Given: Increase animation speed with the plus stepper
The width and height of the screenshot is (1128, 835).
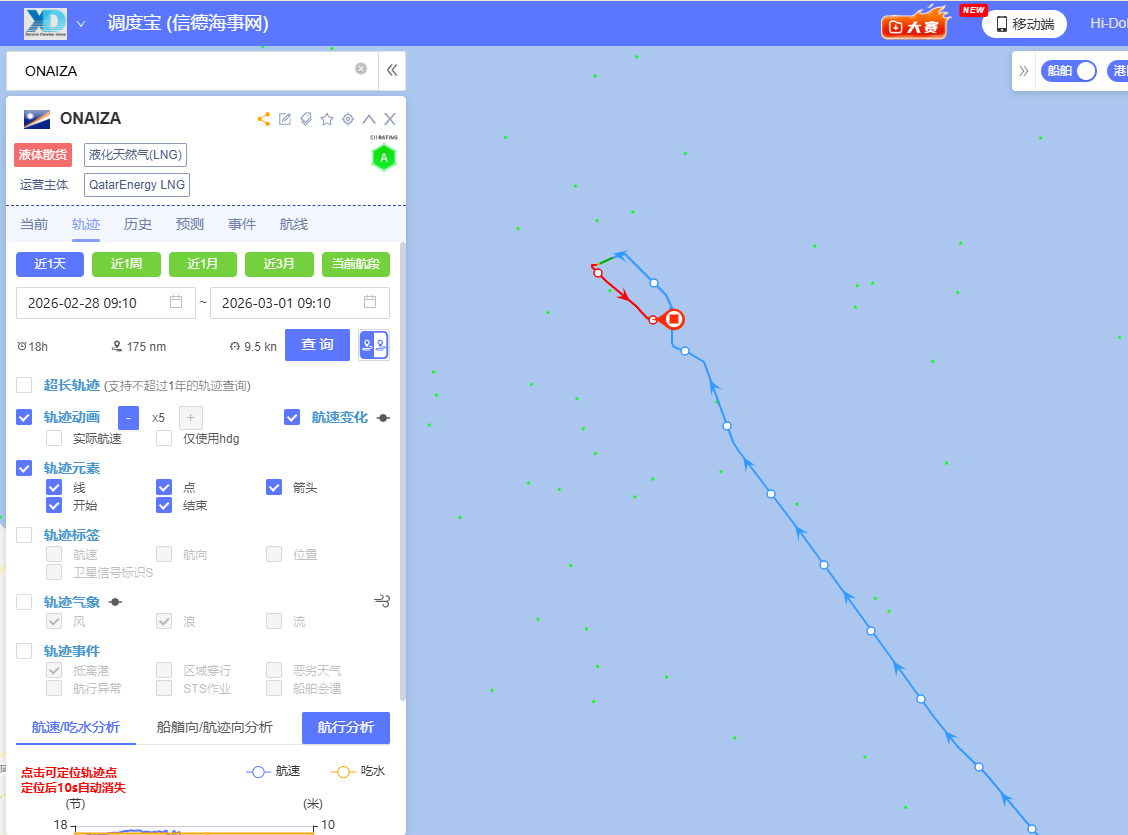Looking at the screenshot, I should 191,418.
